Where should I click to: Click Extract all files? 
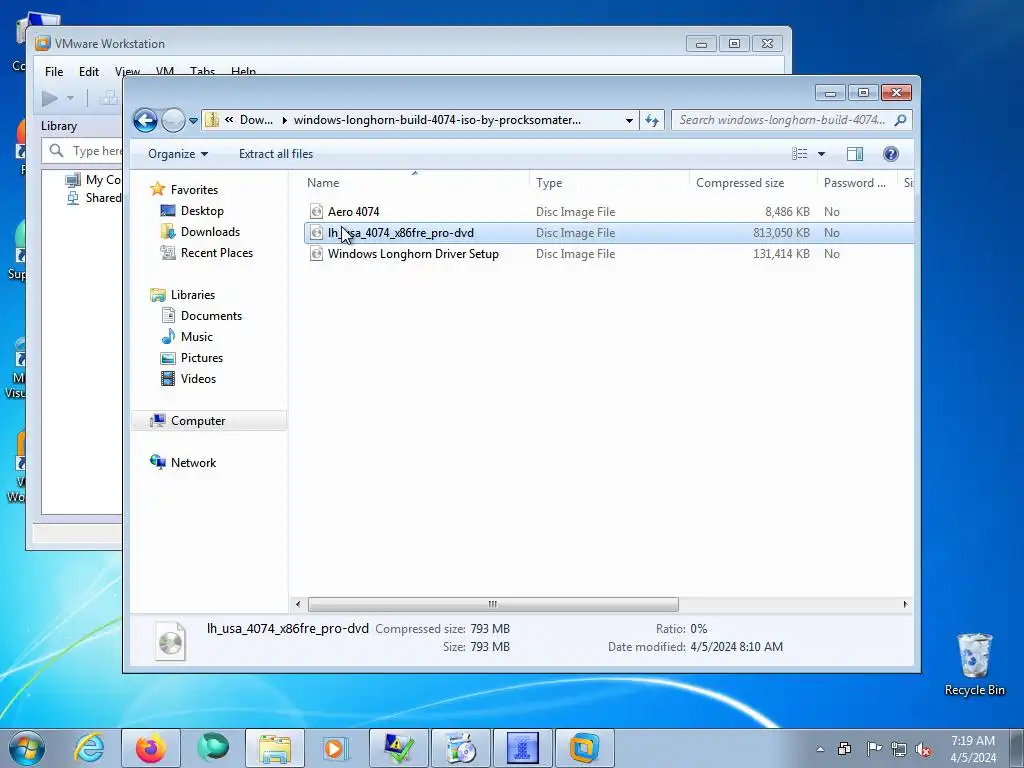pos(276,154)
